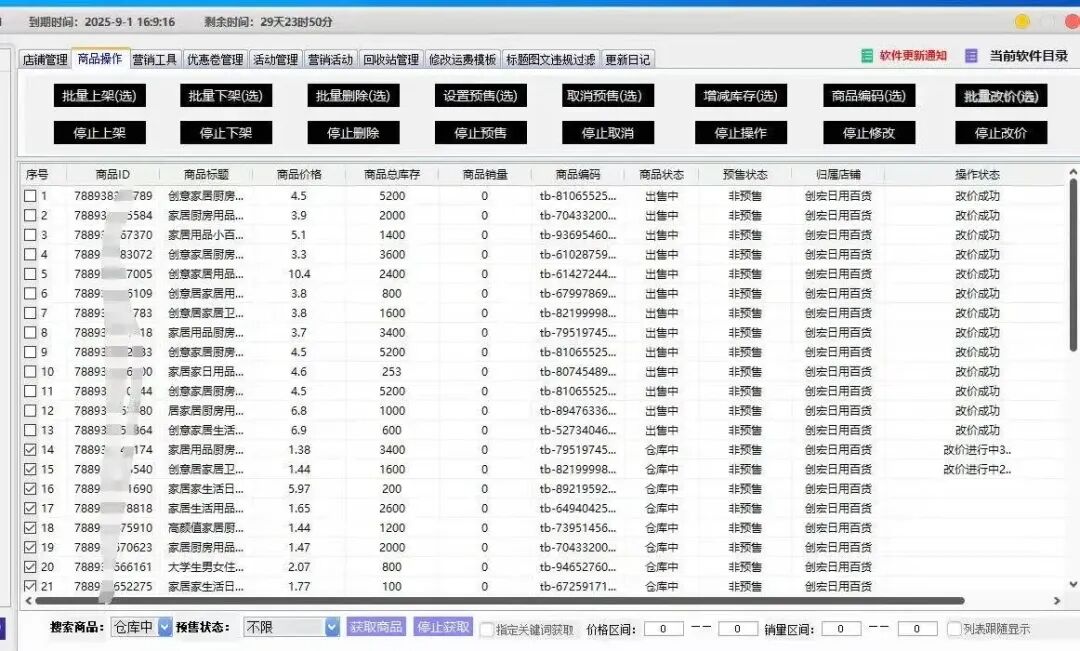Viewport: 1080px width, 651px height.
Task: Check the checkbox for row 13
Action: click(x=30, y=430)
